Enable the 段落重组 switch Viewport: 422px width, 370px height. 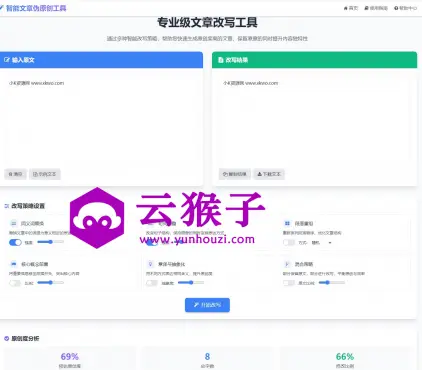click(289, 242)
